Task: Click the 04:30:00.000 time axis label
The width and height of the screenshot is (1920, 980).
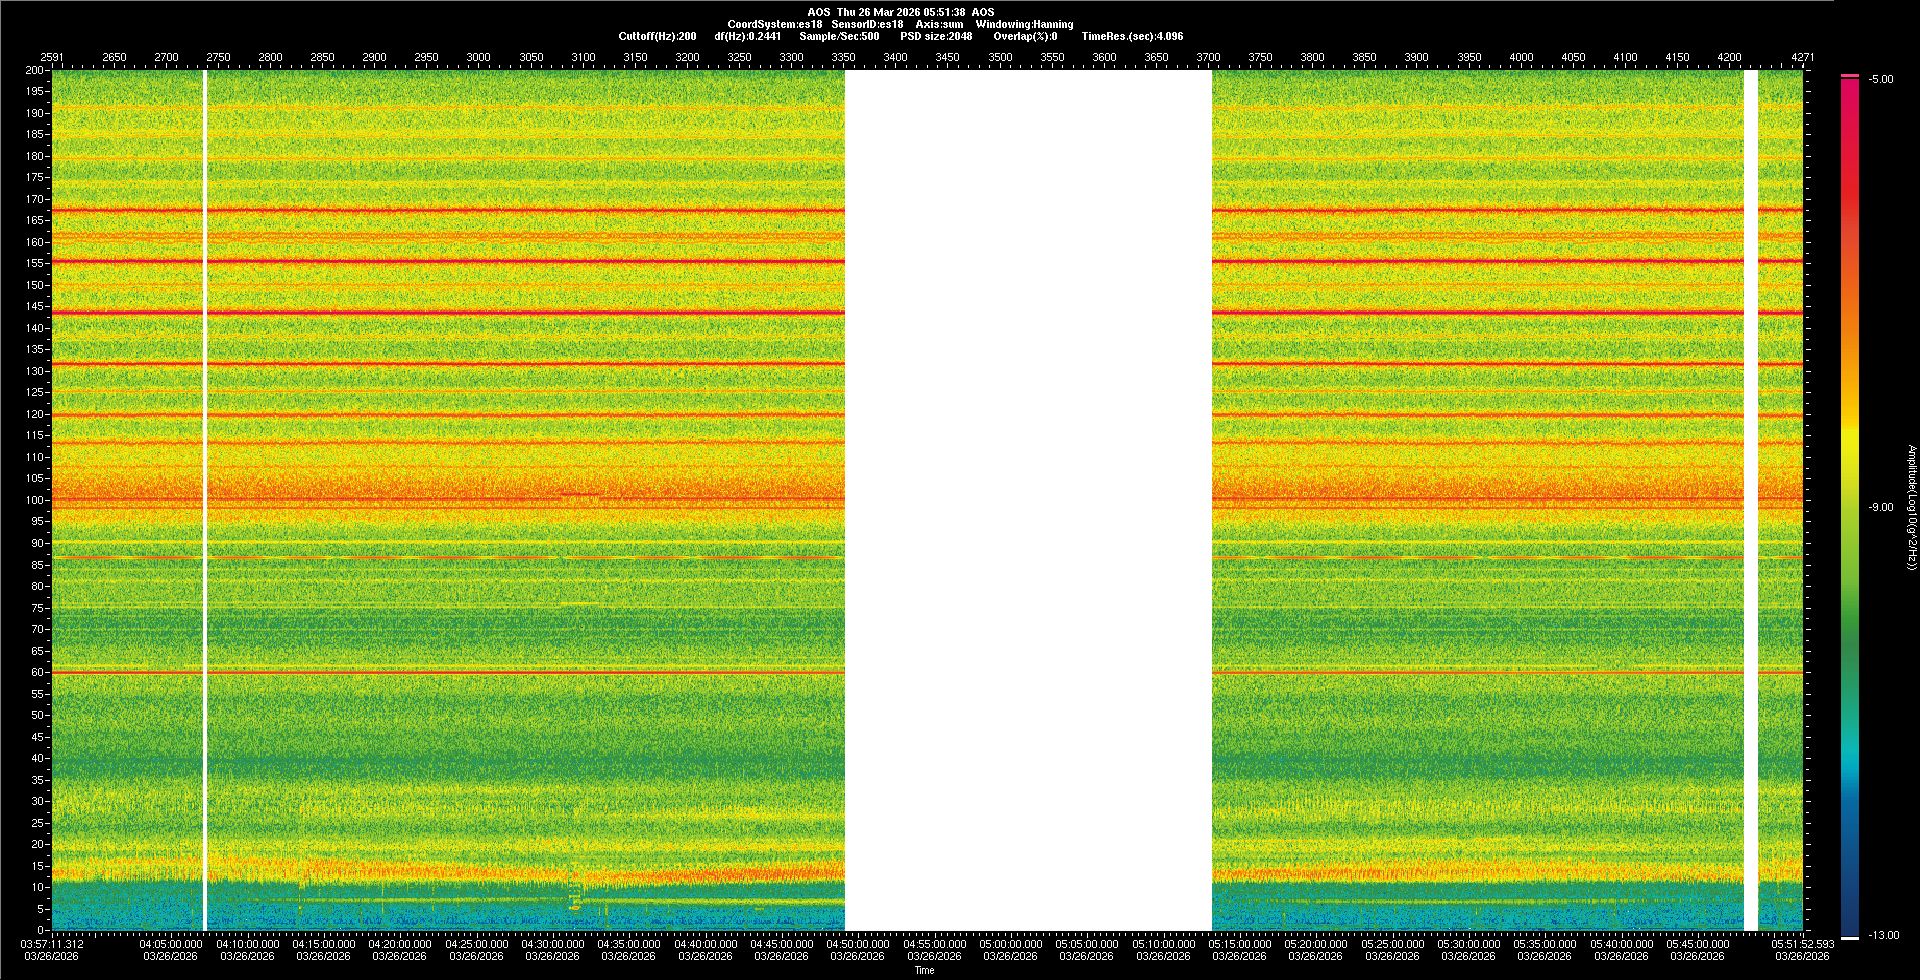Action: pos(553,944)
